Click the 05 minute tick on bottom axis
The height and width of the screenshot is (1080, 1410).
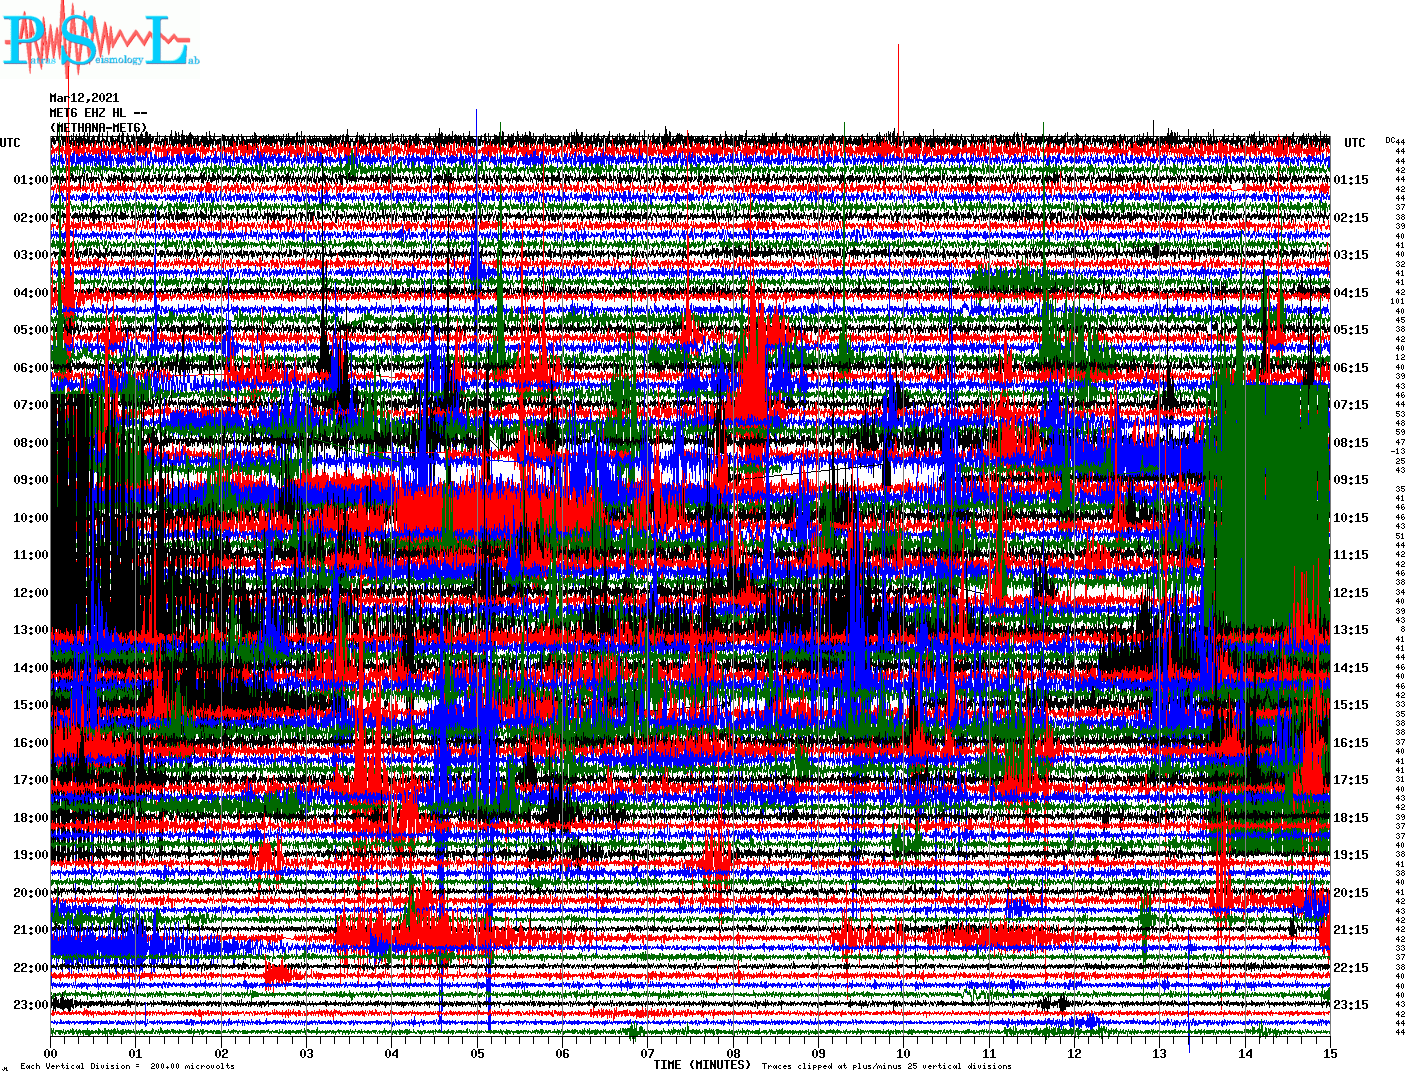(x=477, y=1054)
